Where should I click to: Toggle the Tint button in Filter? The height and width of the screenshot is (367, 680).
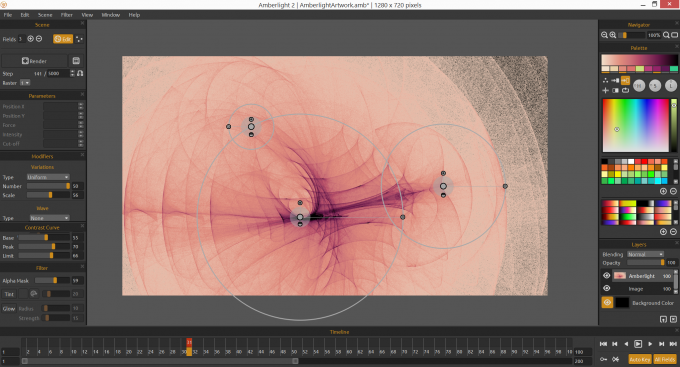pyautogui.click(x=9, y=294)
